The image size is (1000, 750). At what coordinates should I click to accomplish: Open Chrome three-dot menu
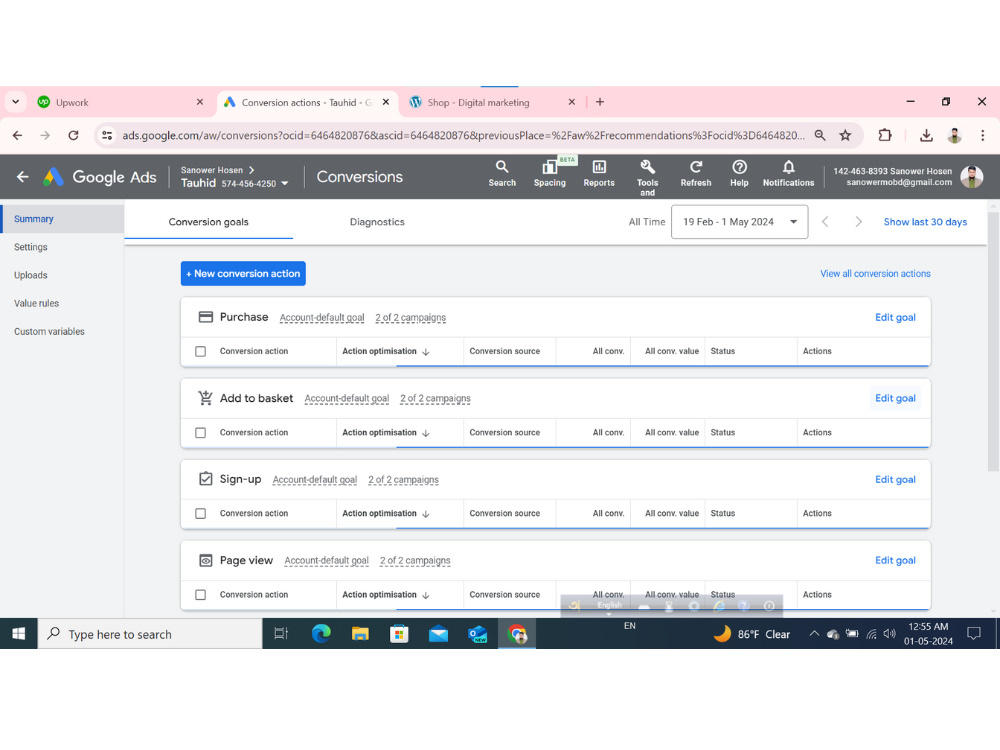(x=982, y=135)
